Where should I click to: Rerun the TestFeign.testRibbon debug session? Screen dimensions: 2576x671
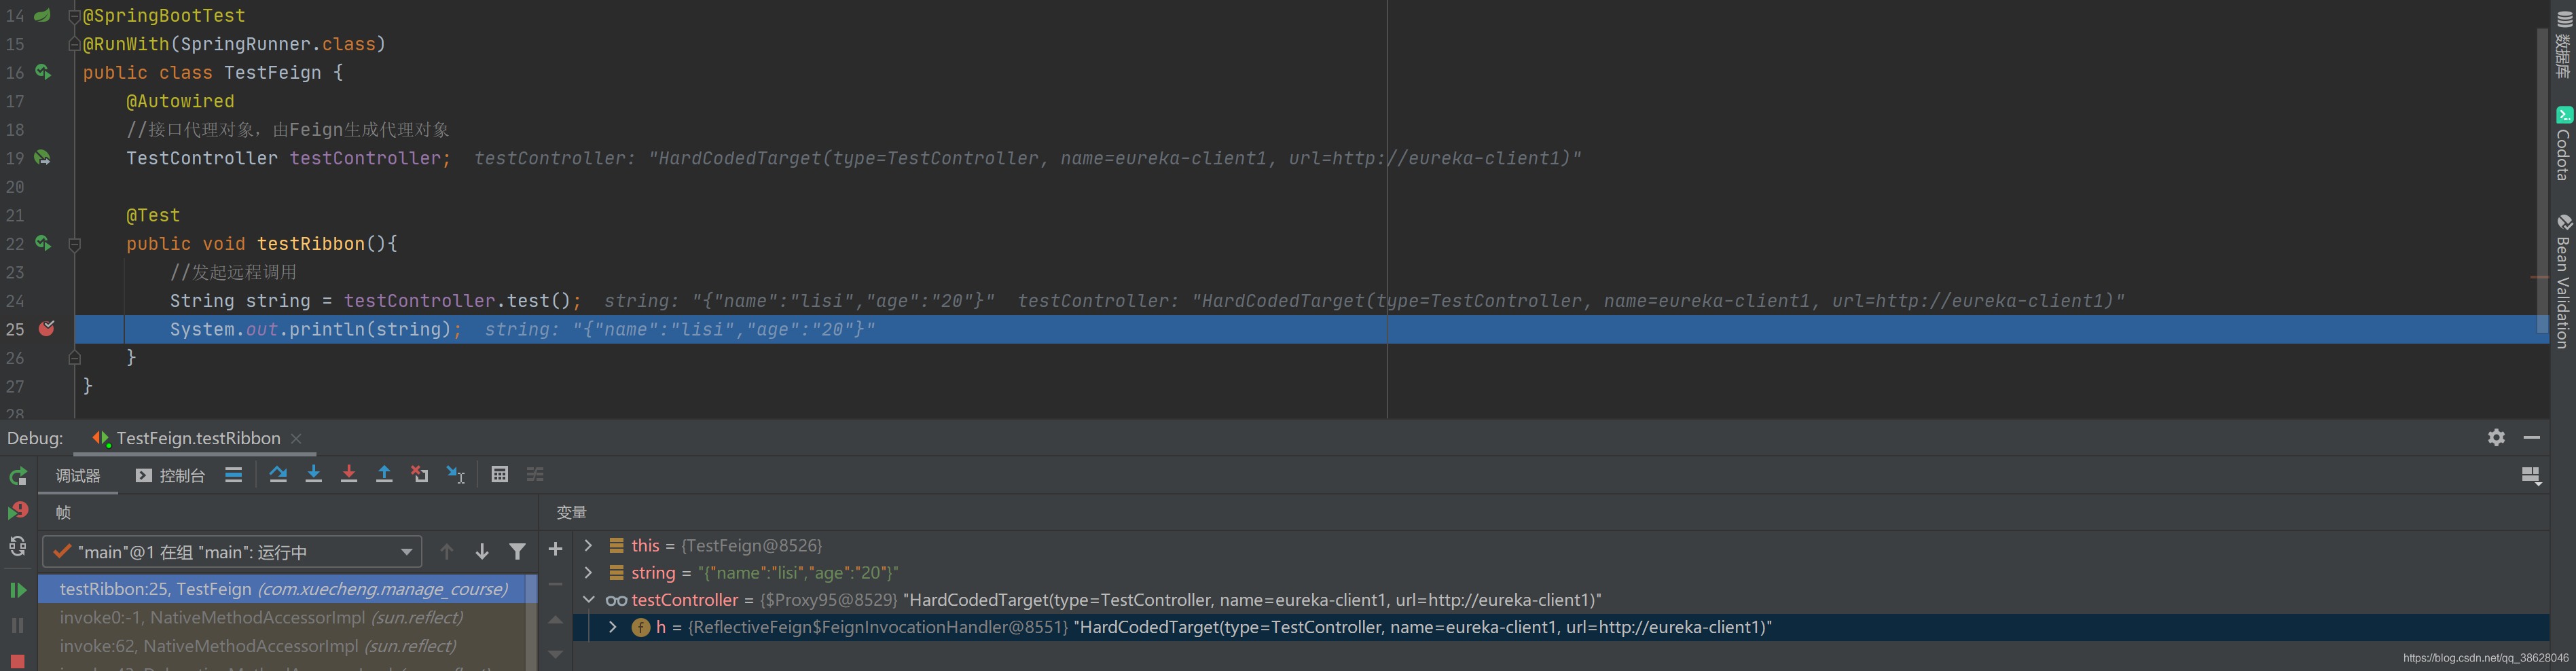18,476
